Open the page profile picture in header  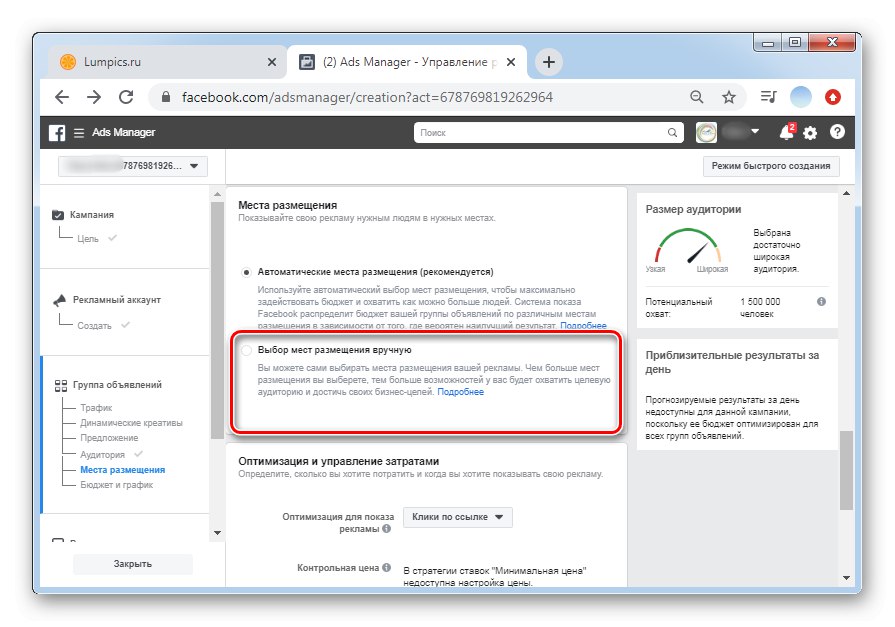click(x=706, y=132)
